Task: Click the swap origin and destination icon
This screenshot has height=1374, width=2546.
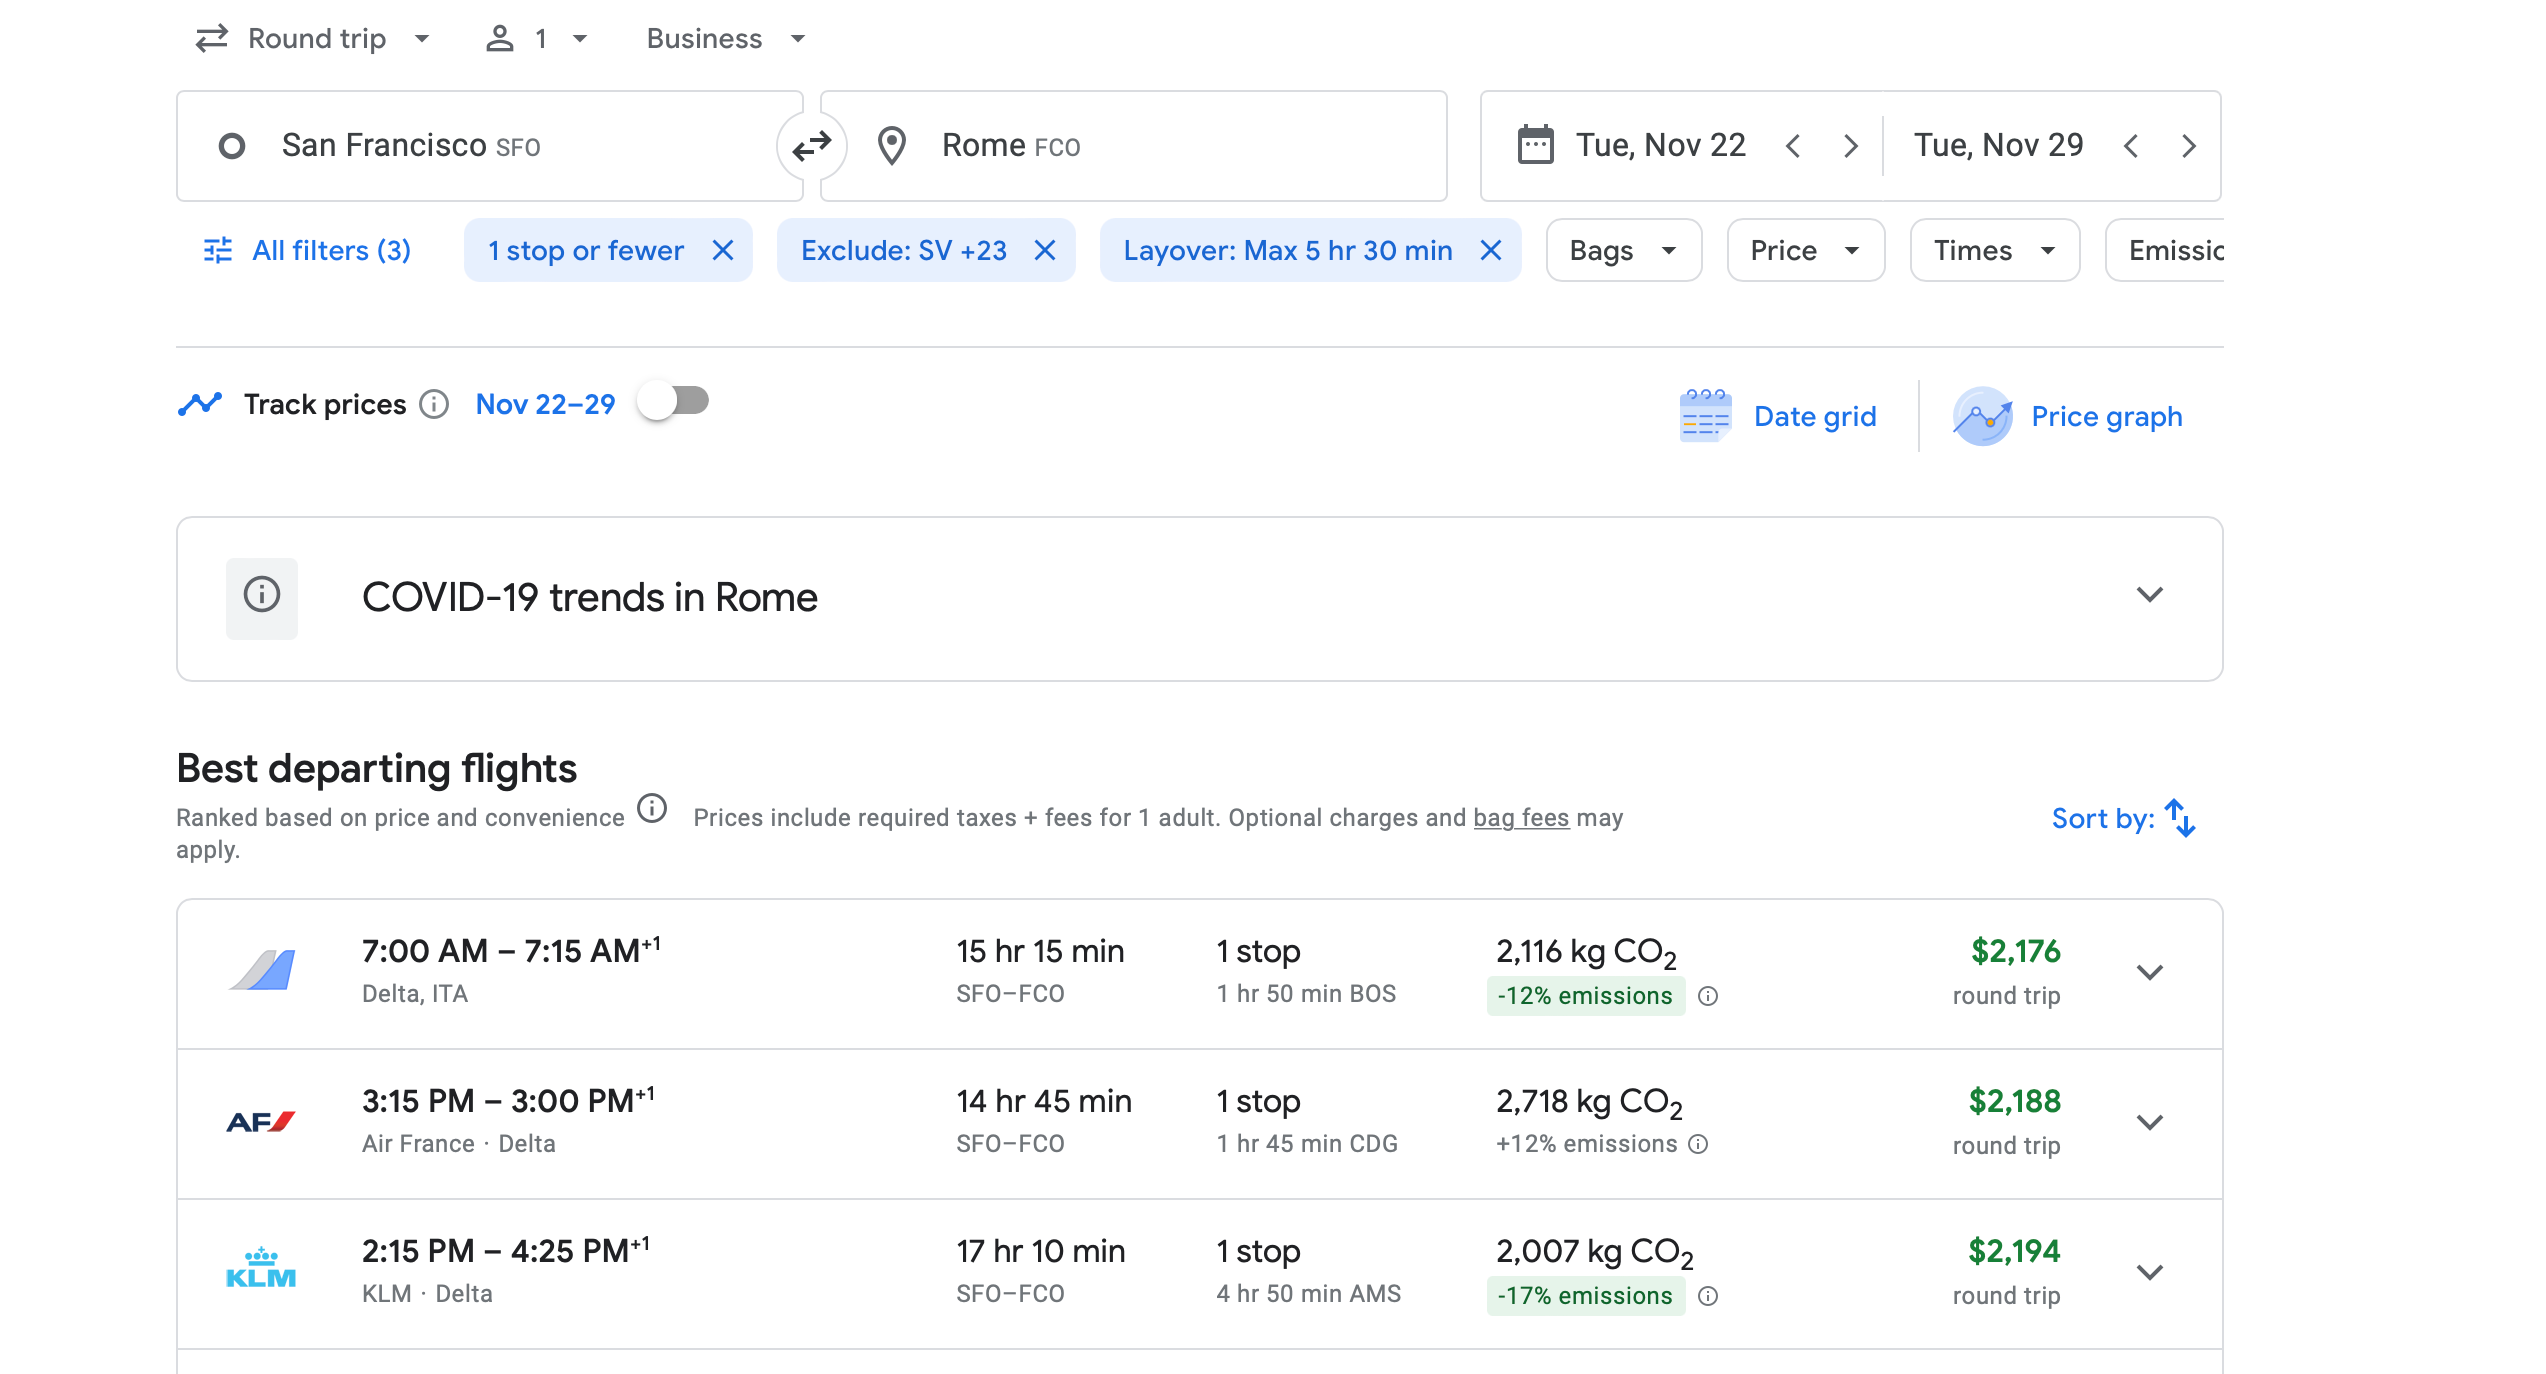Action: tap(811, 146)
